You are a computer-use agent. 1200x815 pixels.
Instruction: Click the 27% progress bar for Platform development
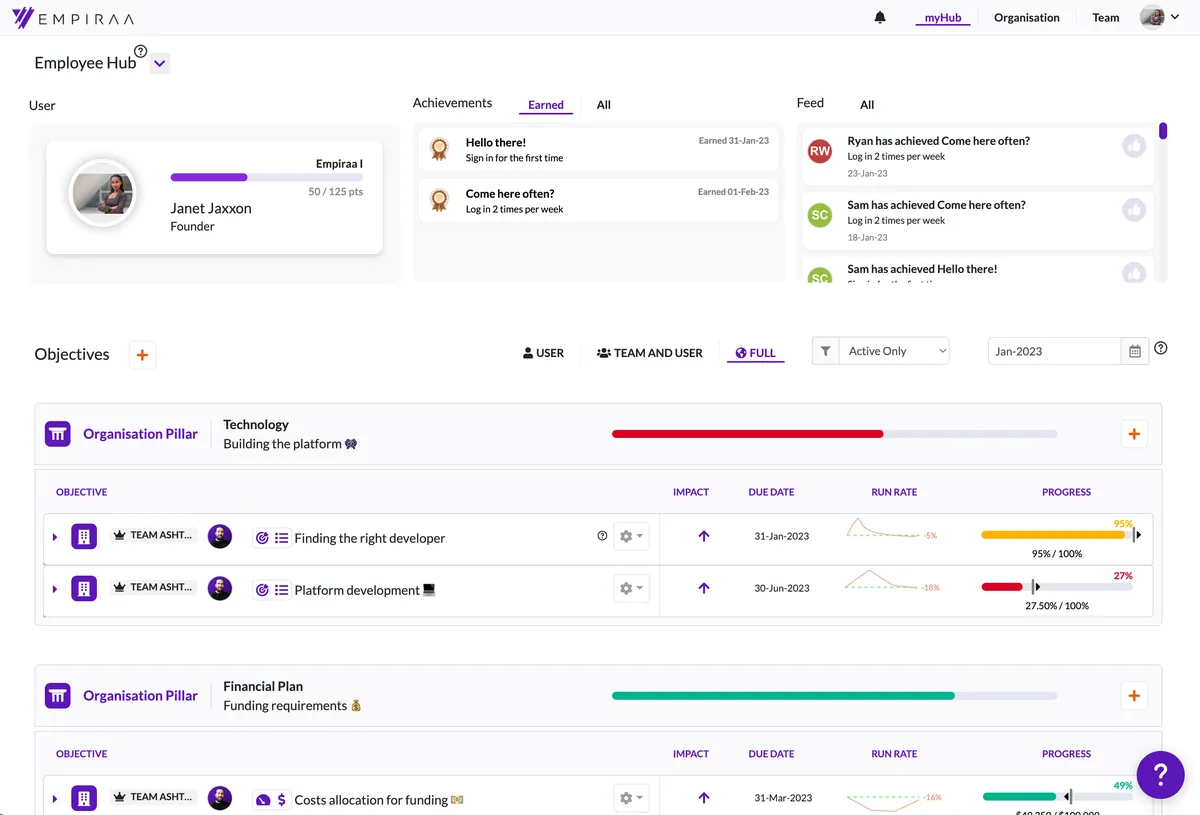coord(1057,587)
